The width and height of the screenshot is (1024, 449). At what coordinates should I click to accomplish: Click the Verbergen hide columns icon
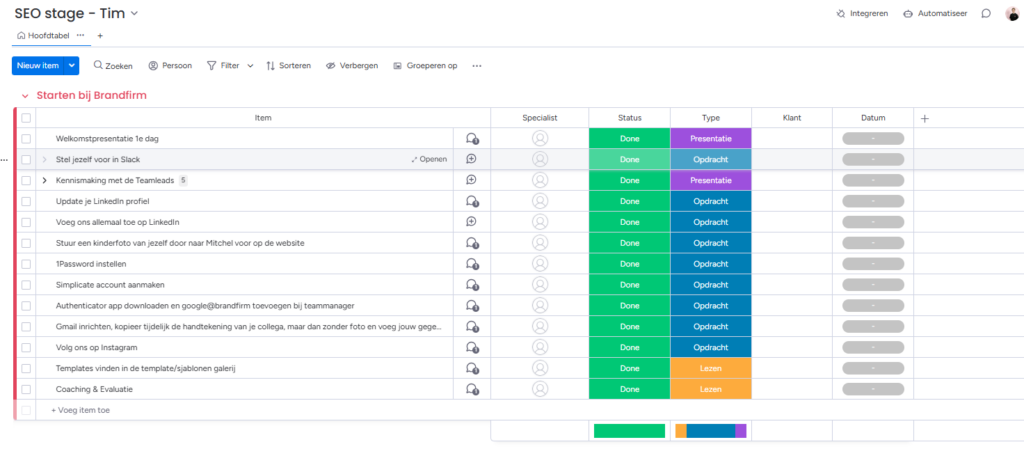[330, 66]
